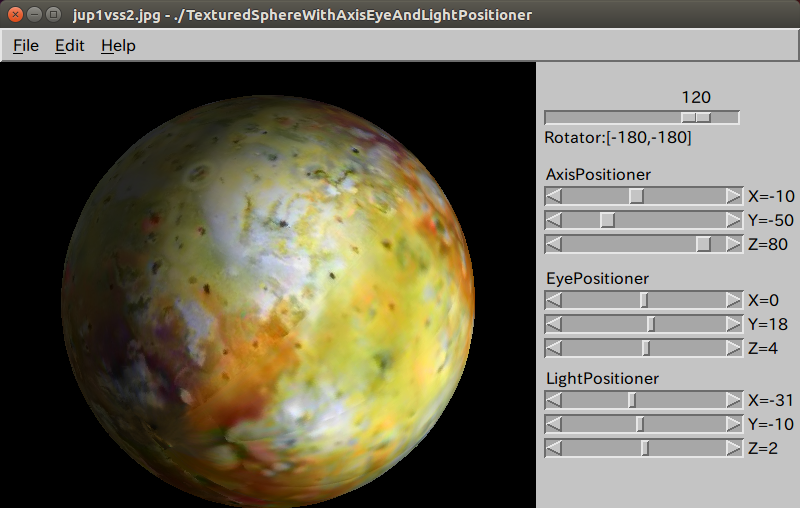
Task: Click LightPositioner X=-31 slider thumb
Action: pos(632,400)
